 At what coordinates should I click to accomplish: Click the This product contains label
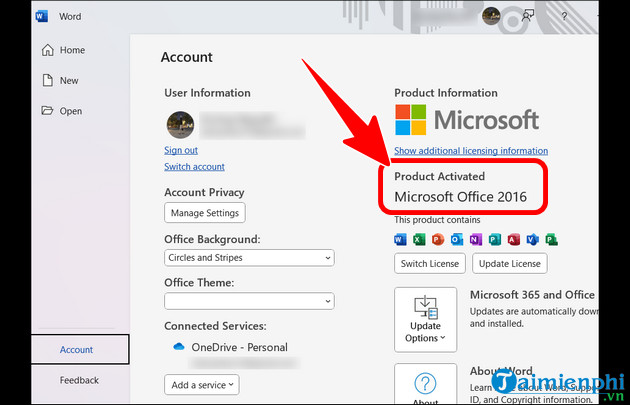pyautogui.click(x=437, y=220)
